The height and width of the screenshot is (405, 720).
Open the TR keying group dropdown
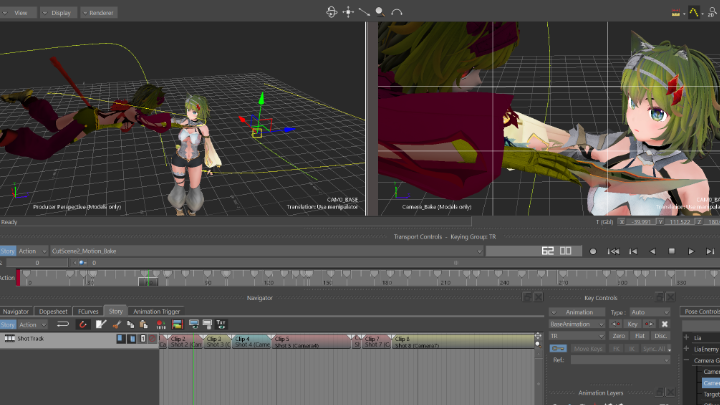577,336
